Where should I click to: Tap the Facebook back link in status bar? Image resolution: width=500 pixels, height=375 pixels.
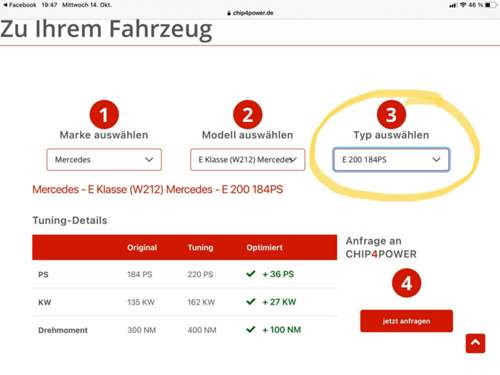click(20, 5)
